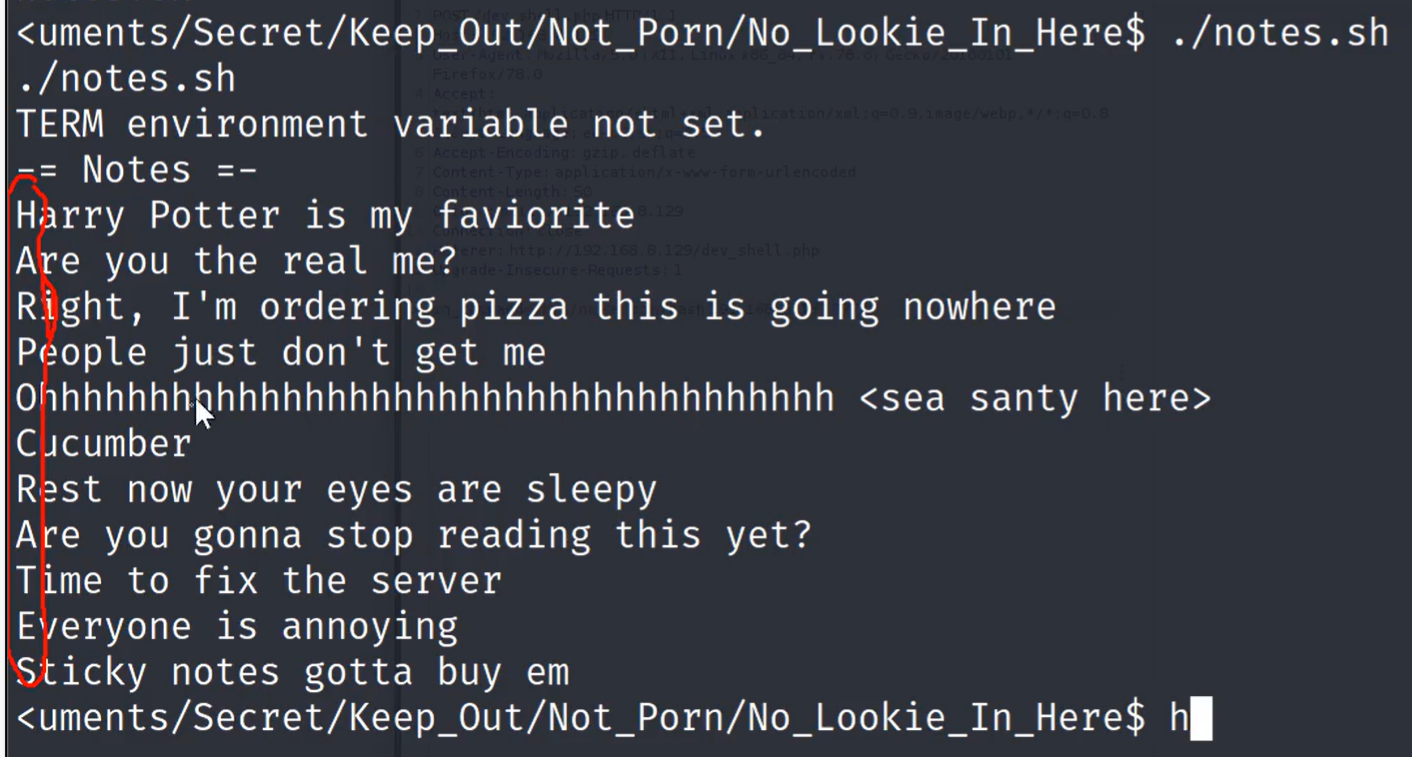Click the "Rest now your eyes are sleepy" line
This screenshot has height=757, width=1412.
pos(336,490)
